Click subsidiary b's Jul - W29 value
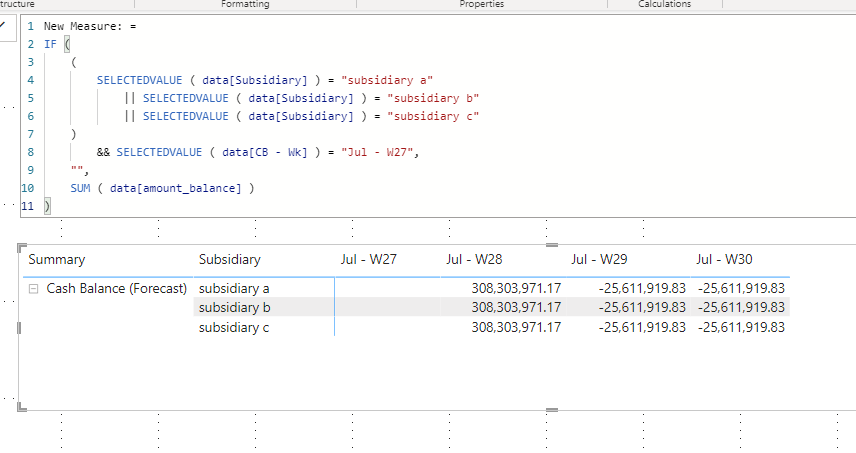856x453 pixels. (642, 307)
